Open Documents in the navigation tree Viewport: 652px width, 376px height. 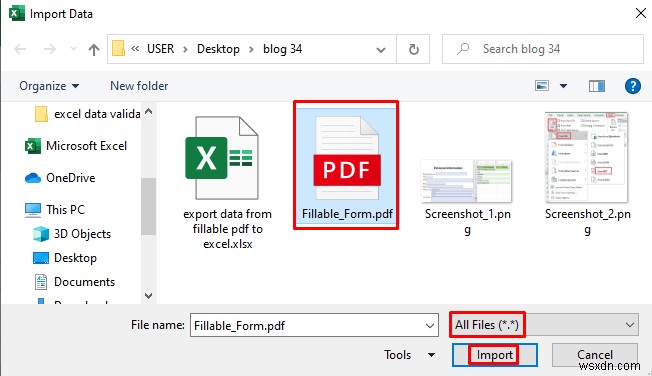coord(74,282)
